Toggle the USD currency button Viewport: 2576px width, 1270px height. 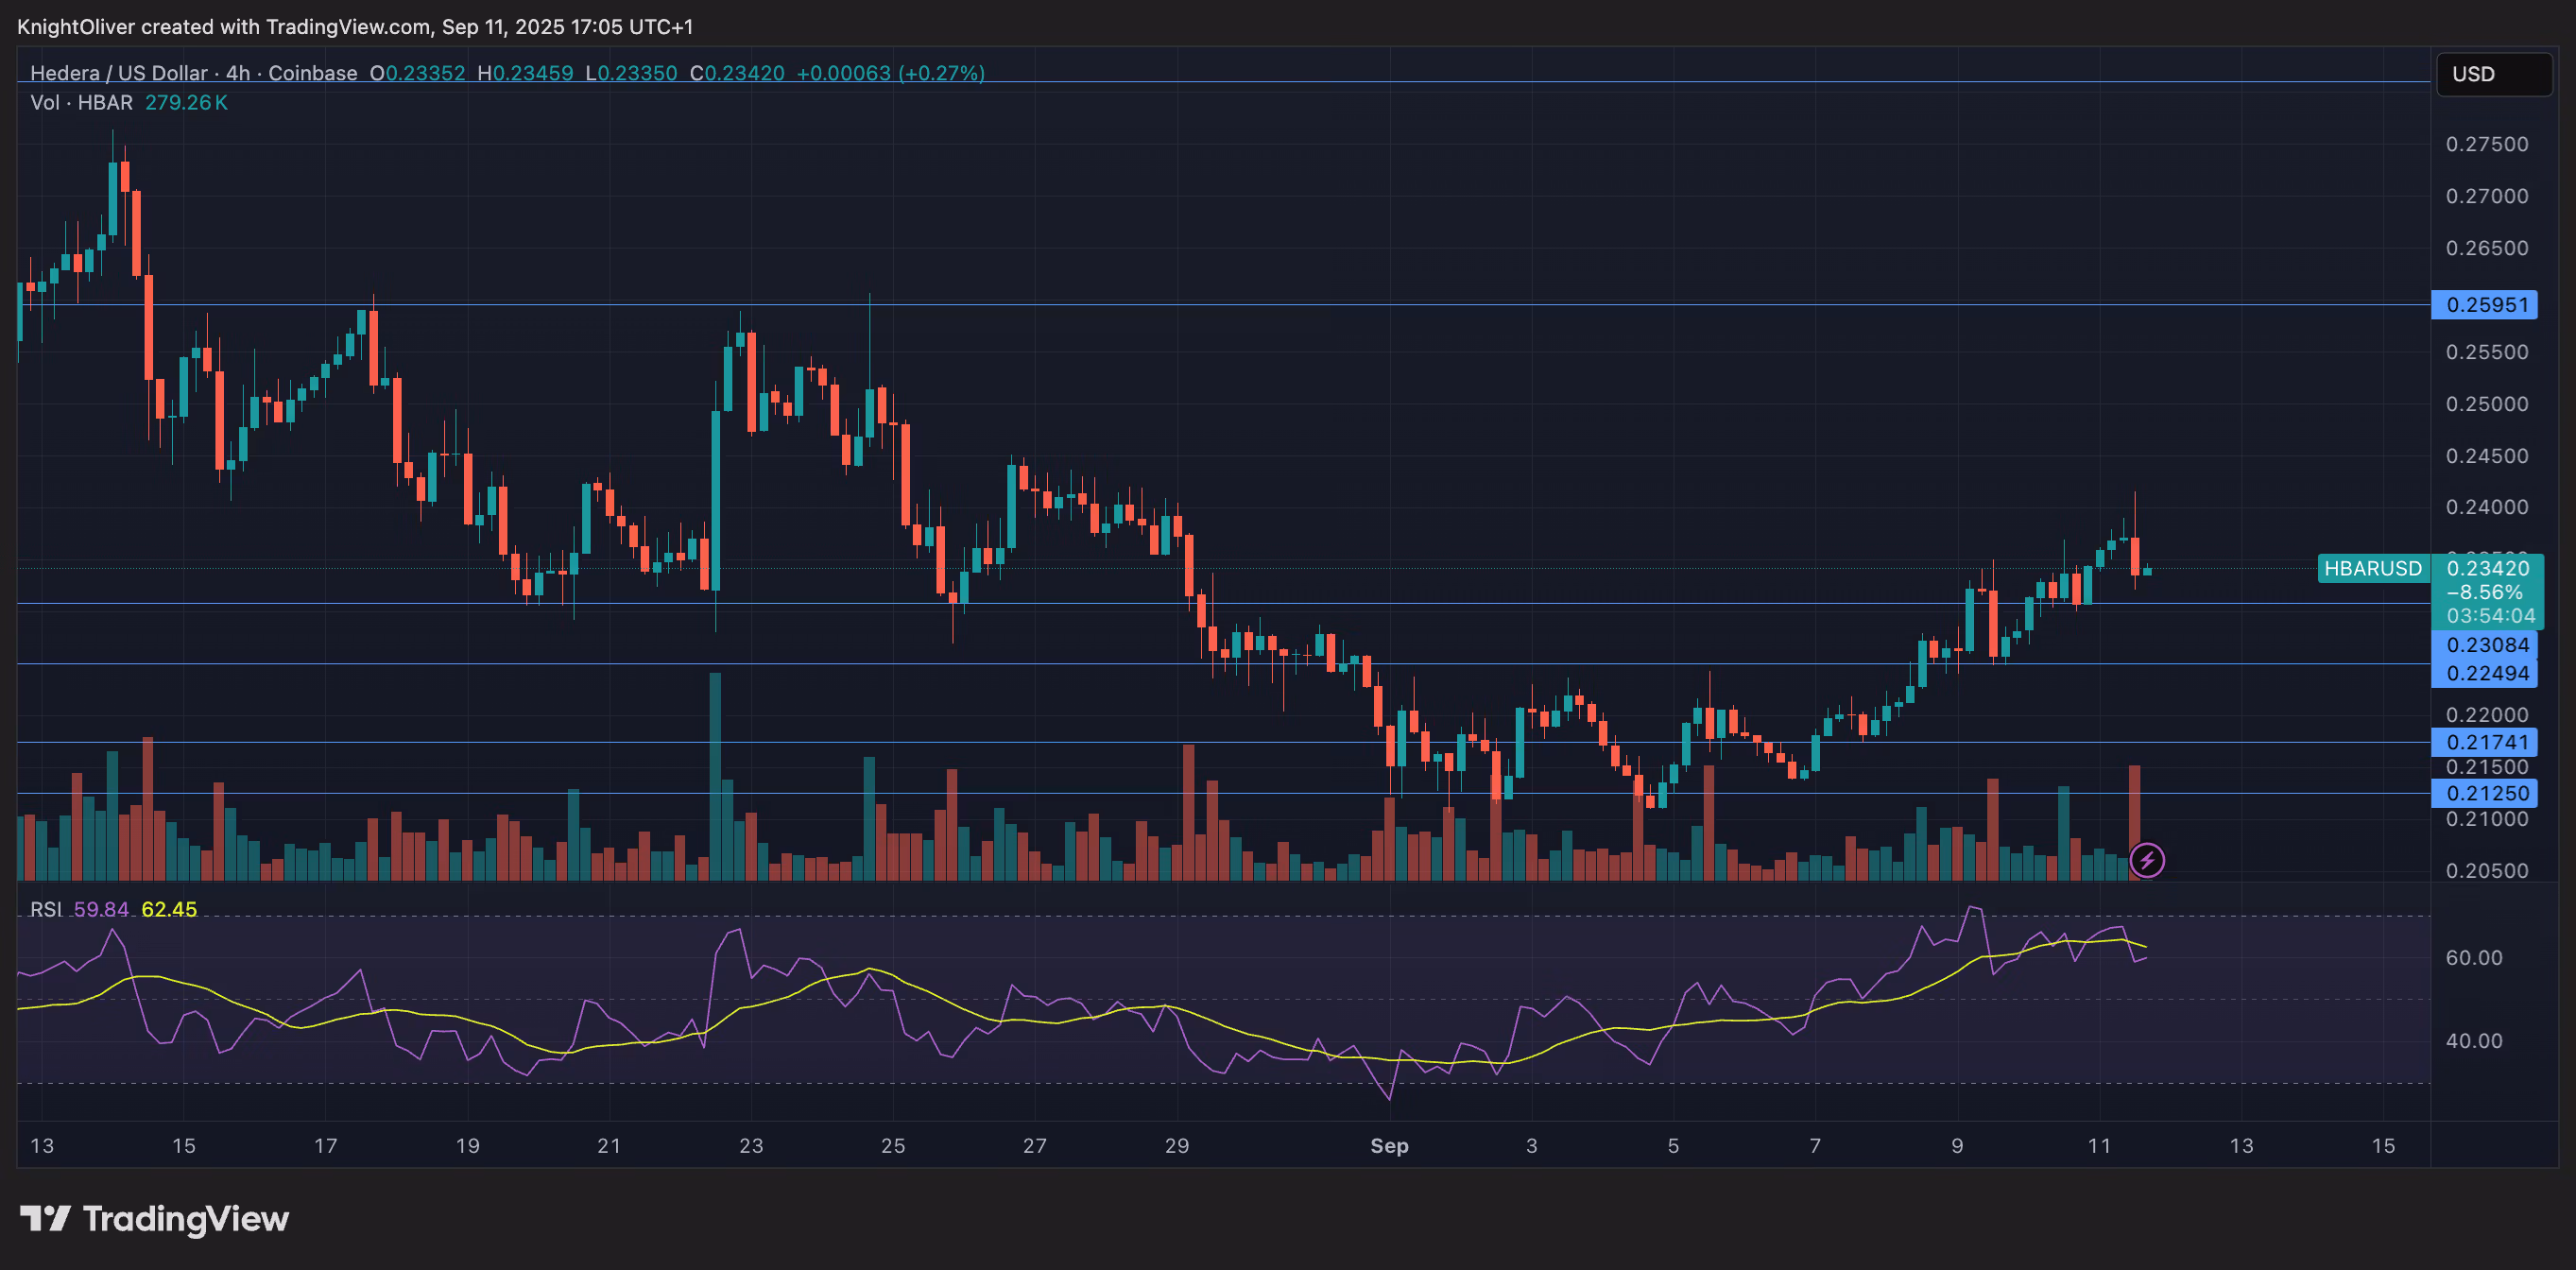pyautogui.click(x=2492, y=73)
